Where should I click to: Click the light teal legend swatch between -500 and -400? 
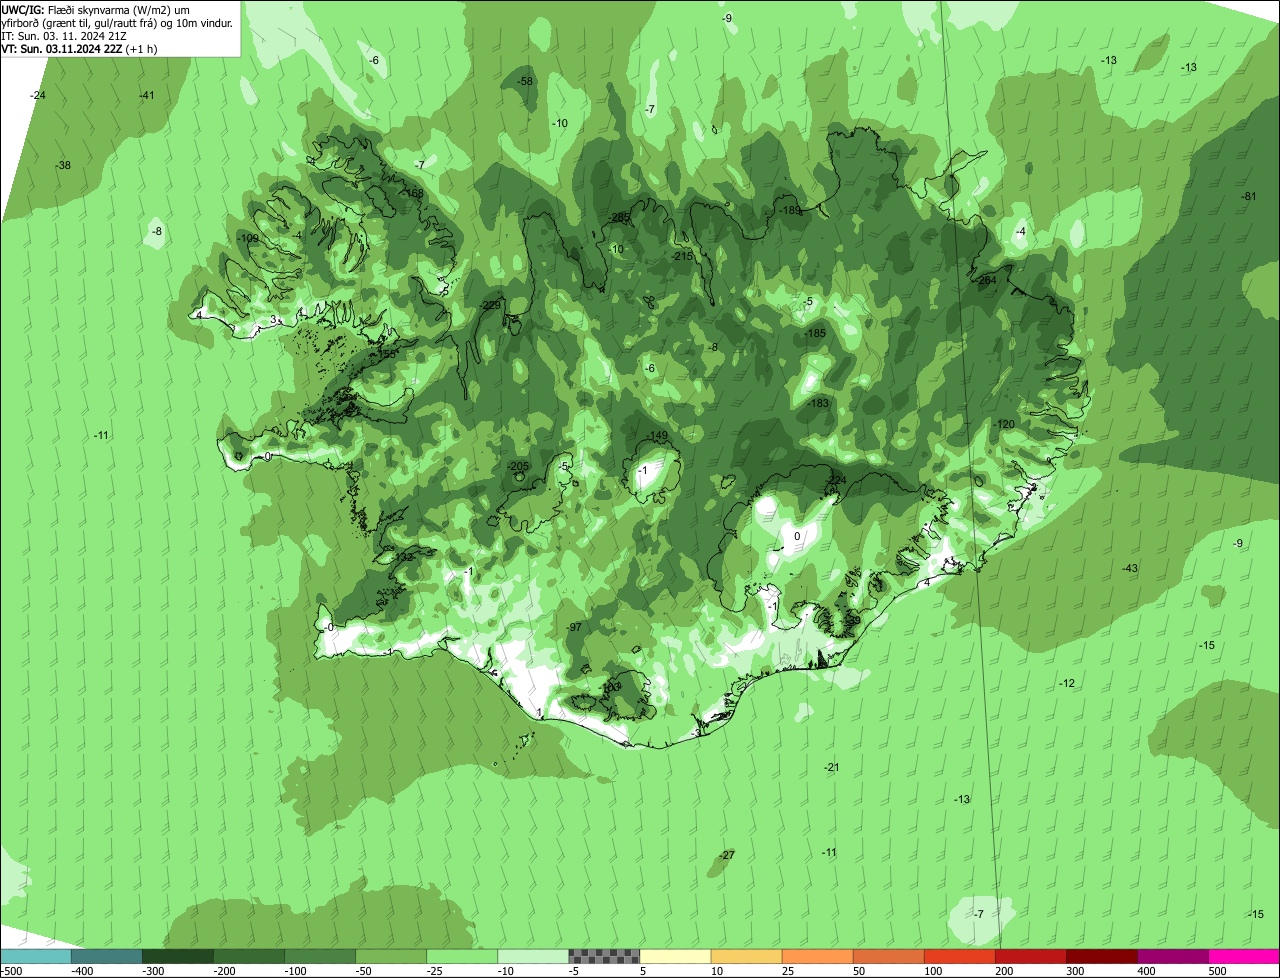(x=36, y=956)
